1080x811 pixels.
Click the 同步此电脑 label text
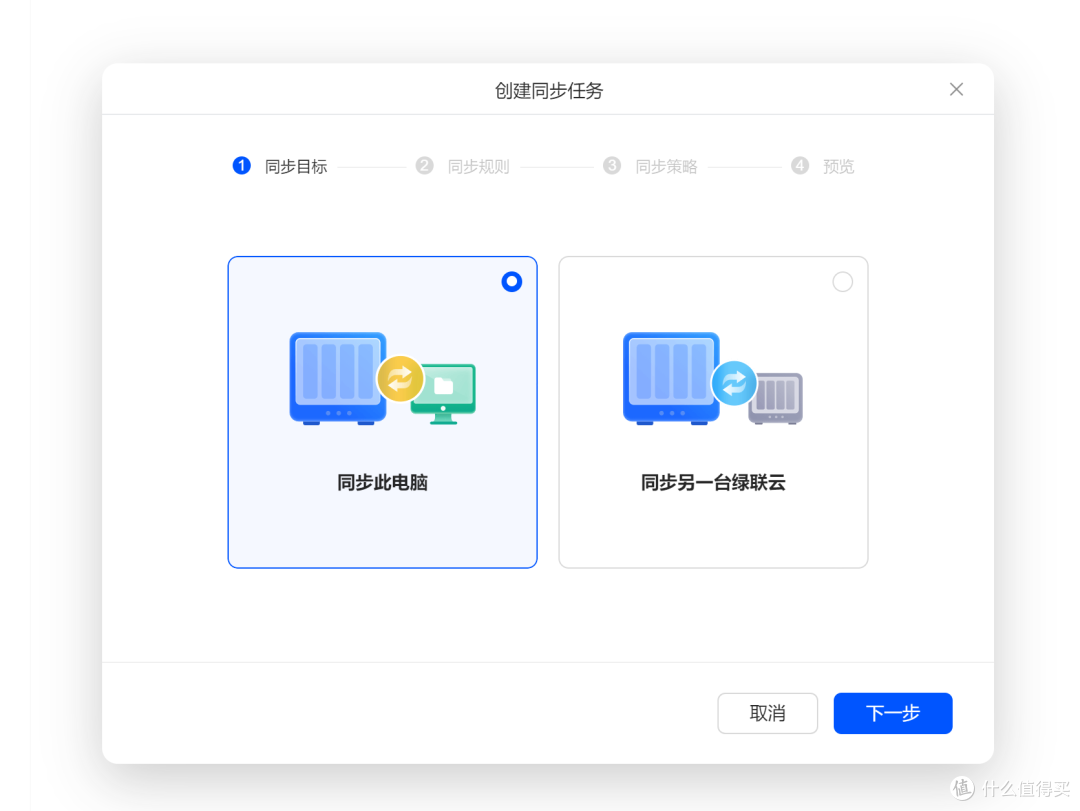(x=382, y=482)
